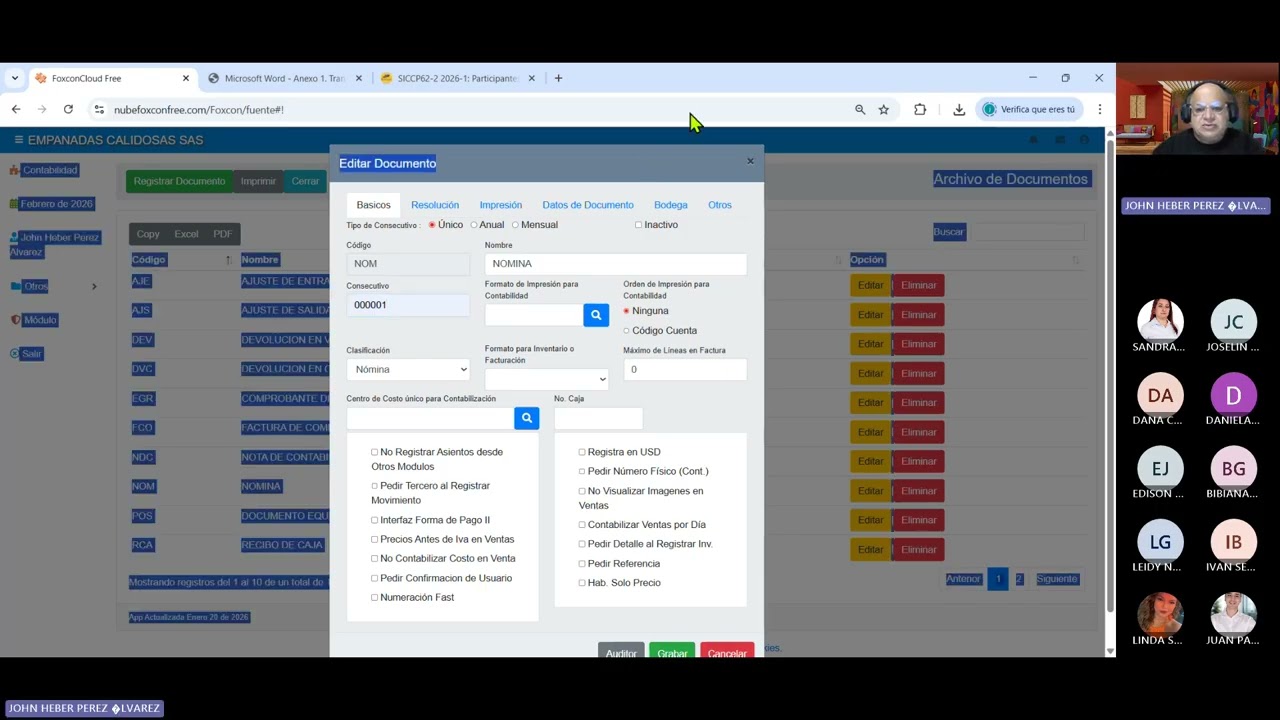The width and height of the screenshot is (1280, 720).
Task: Check Precios Antes de Iva en Ventas
Action: 375,539
